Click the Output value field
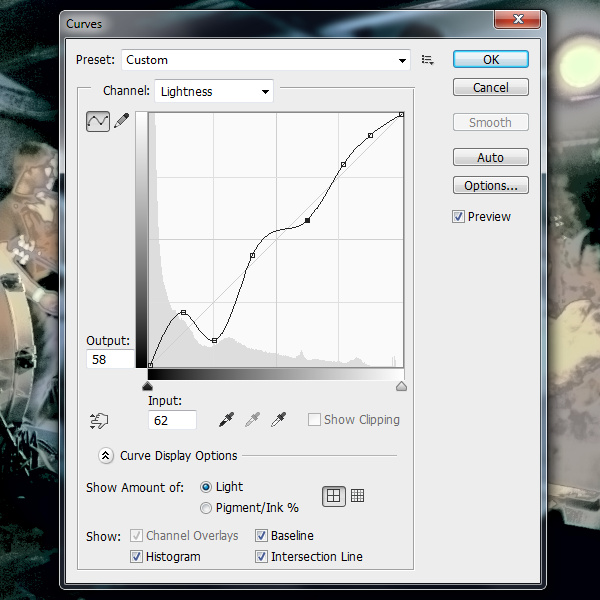Viewport: 600px width, 600px height. 111,359
